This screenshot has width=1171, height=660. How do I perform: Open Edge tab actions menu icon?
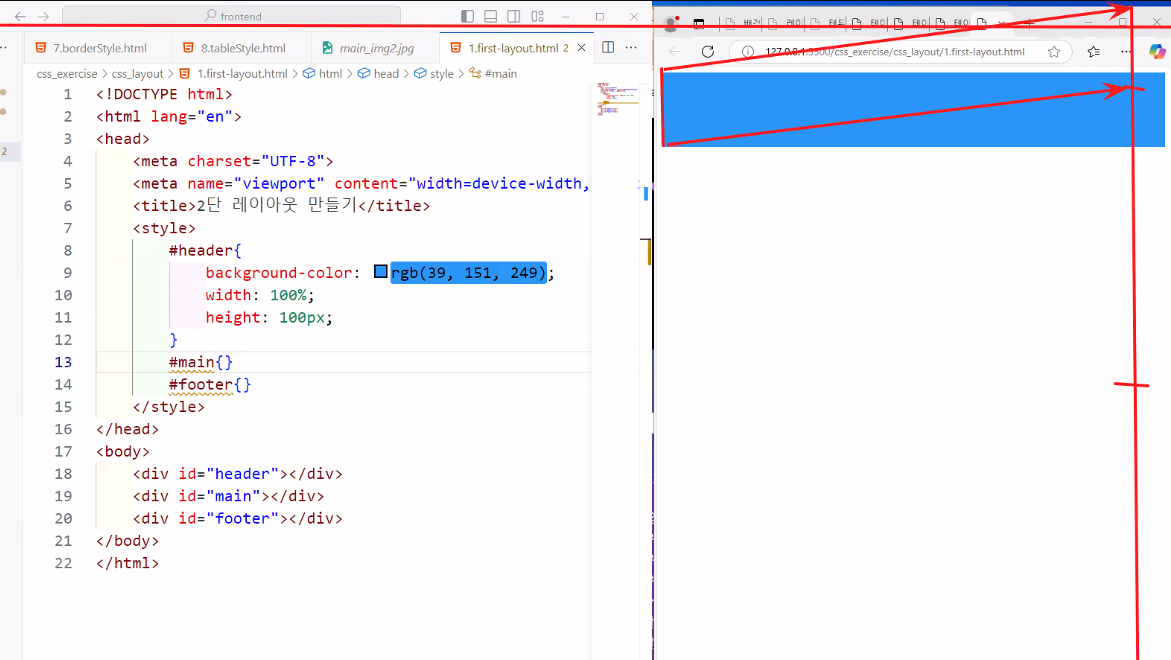click(x=699, y=23)
